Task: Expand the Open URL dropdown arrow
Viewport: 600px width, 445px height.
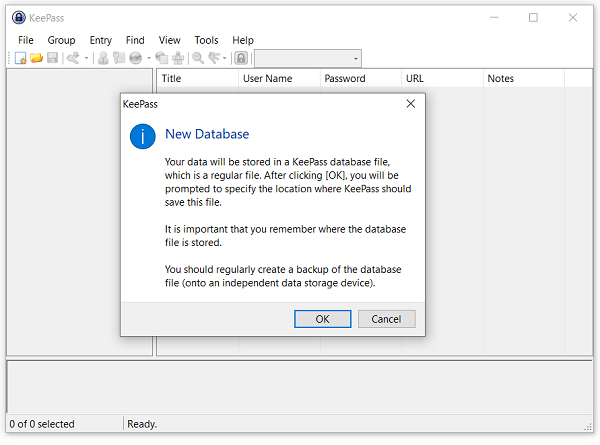Action: point(149,58)
